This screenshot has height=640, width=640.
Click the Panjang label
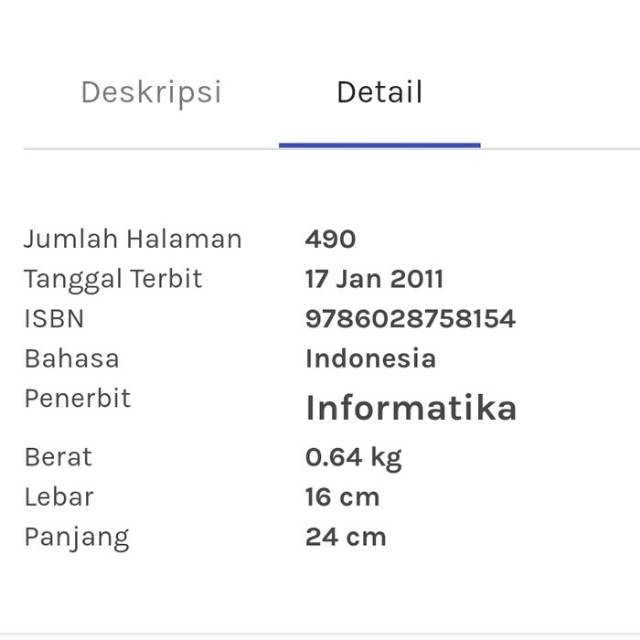point(76,537)
